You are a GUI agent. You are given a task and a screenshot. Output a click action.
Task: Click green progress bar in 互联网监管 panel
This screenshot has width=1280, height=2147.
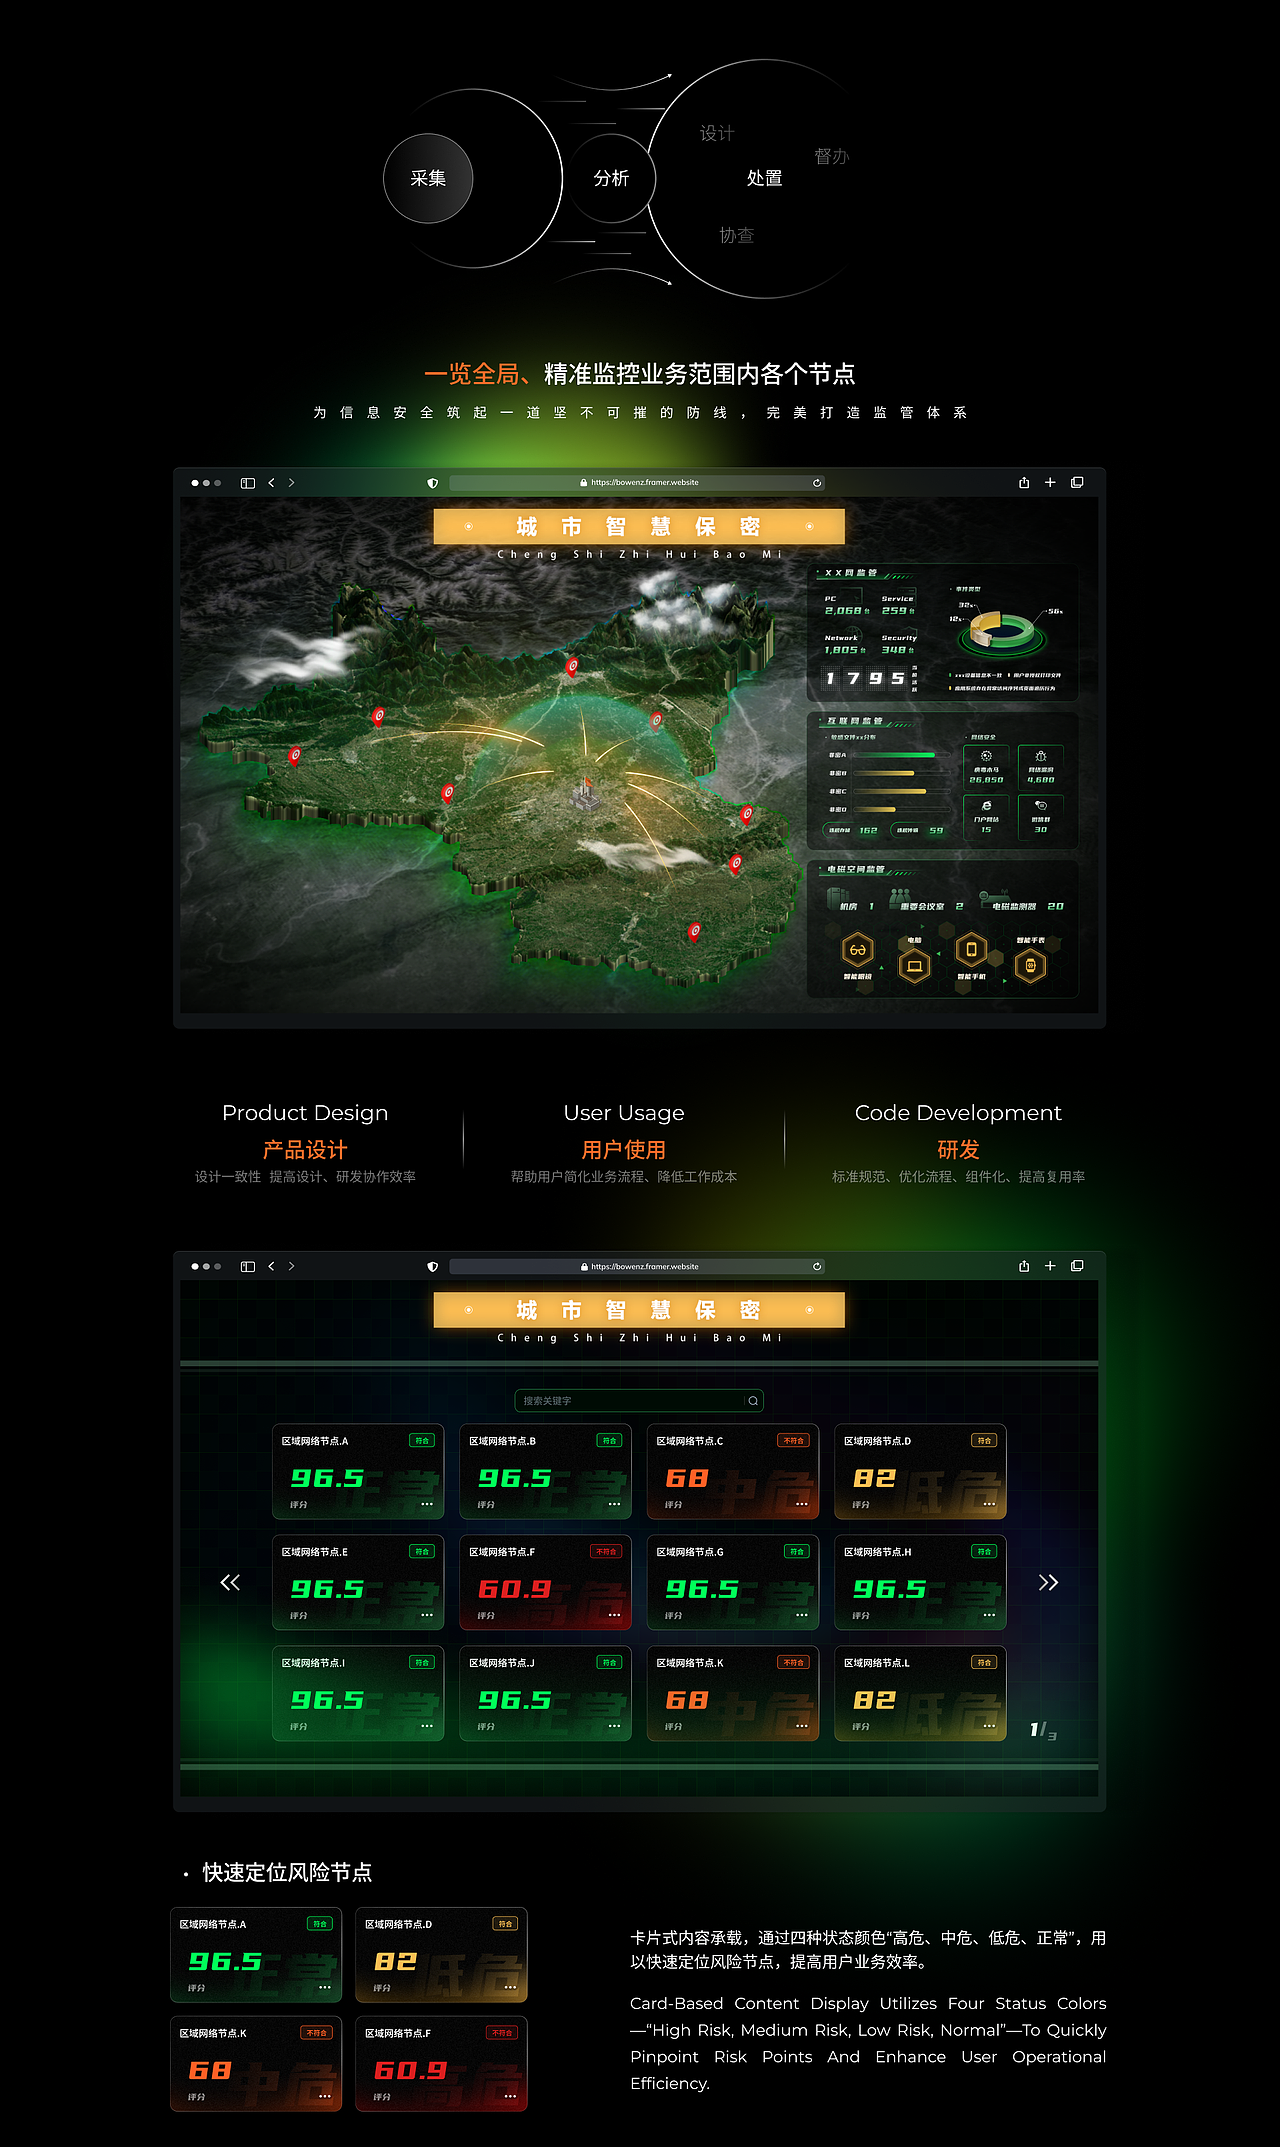click(893, 755)
